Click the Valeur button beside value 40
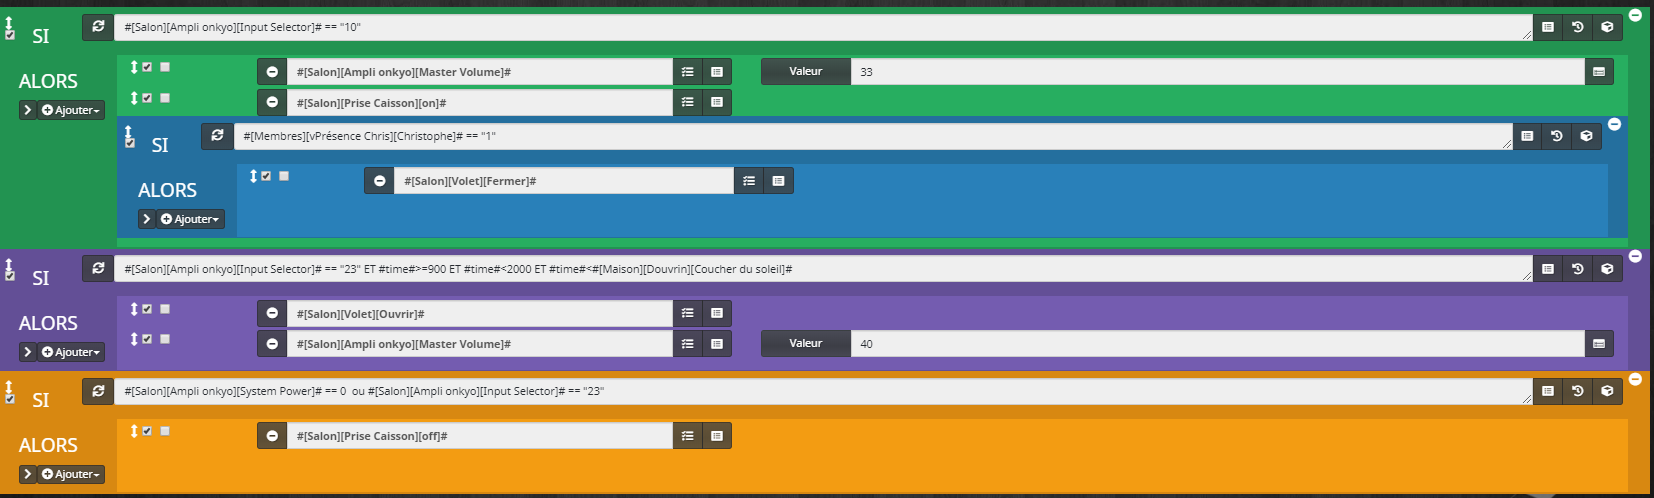The width and height of the screenshot is (1654, 498). point(805,344)
